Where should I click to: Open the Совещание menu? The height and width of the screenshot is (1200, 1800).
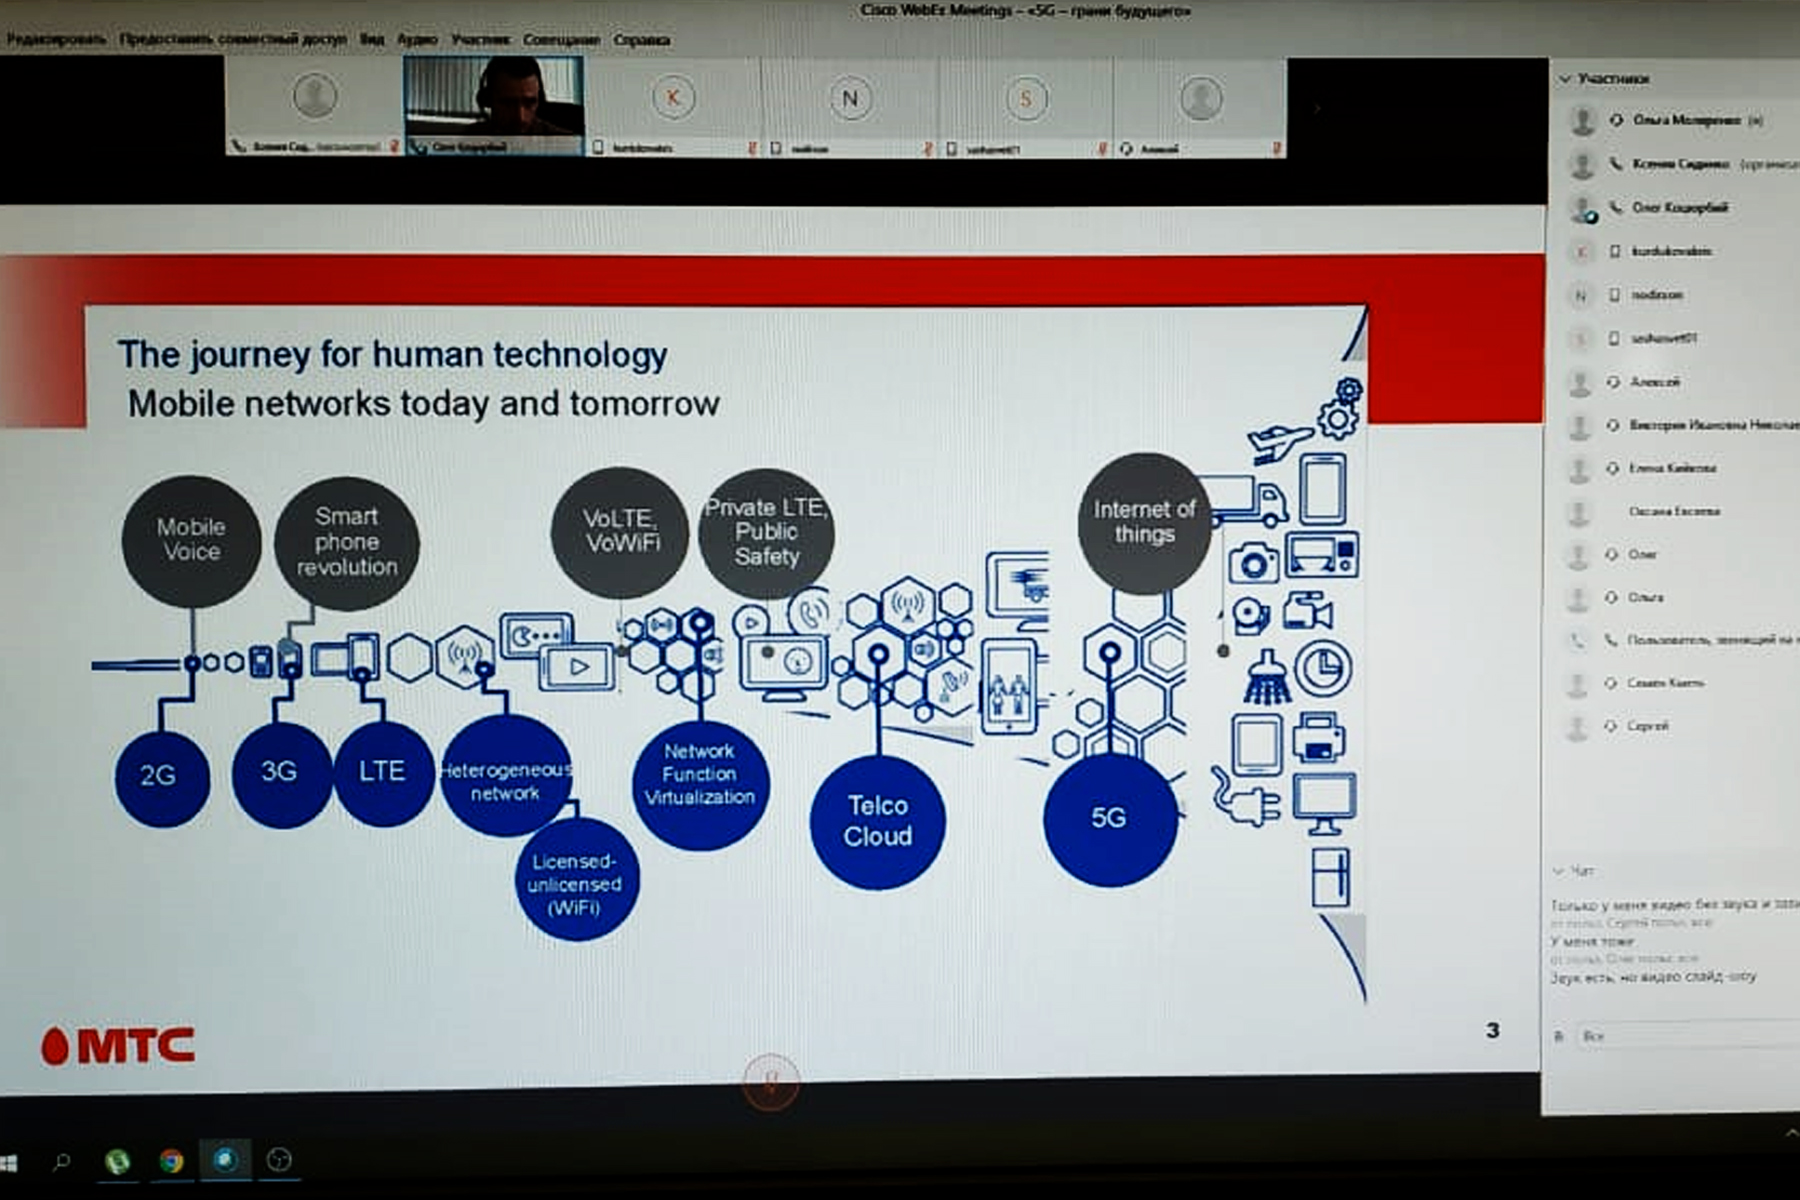pyautogui.click(x=561, y=40)
